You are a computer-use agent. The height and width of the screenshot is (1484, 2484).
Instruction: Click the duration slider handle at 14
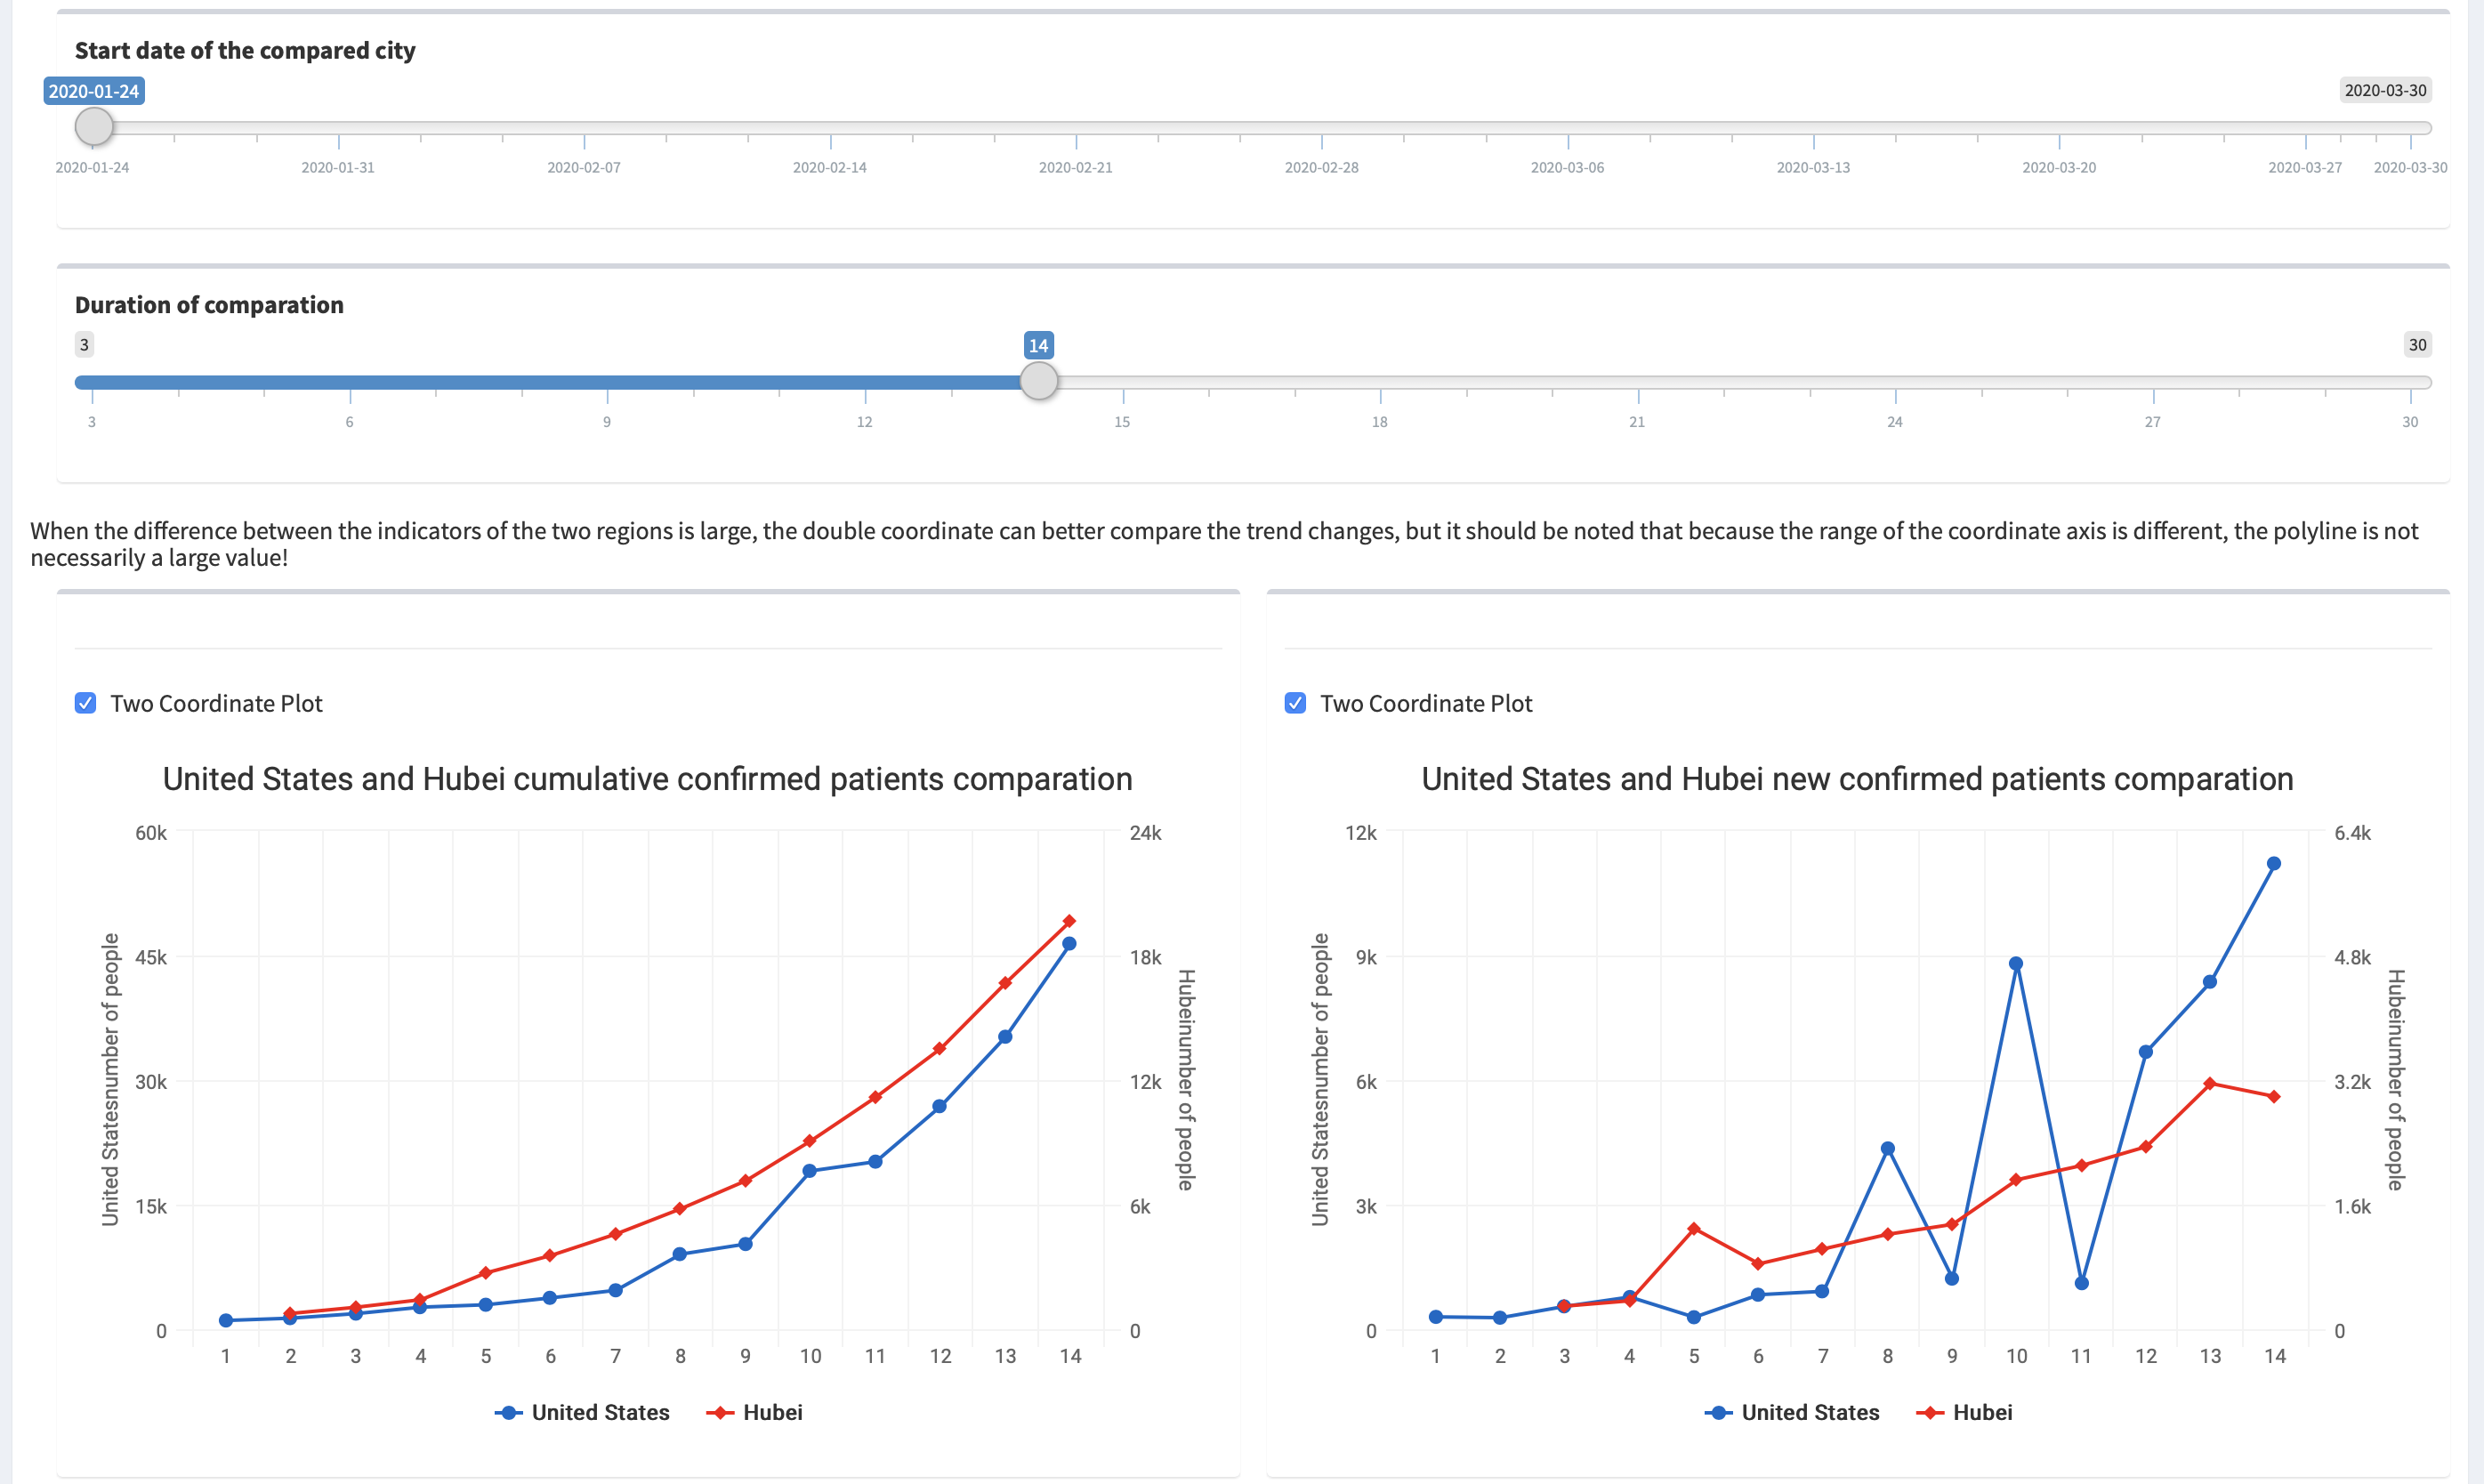(x=1039, y=381)
